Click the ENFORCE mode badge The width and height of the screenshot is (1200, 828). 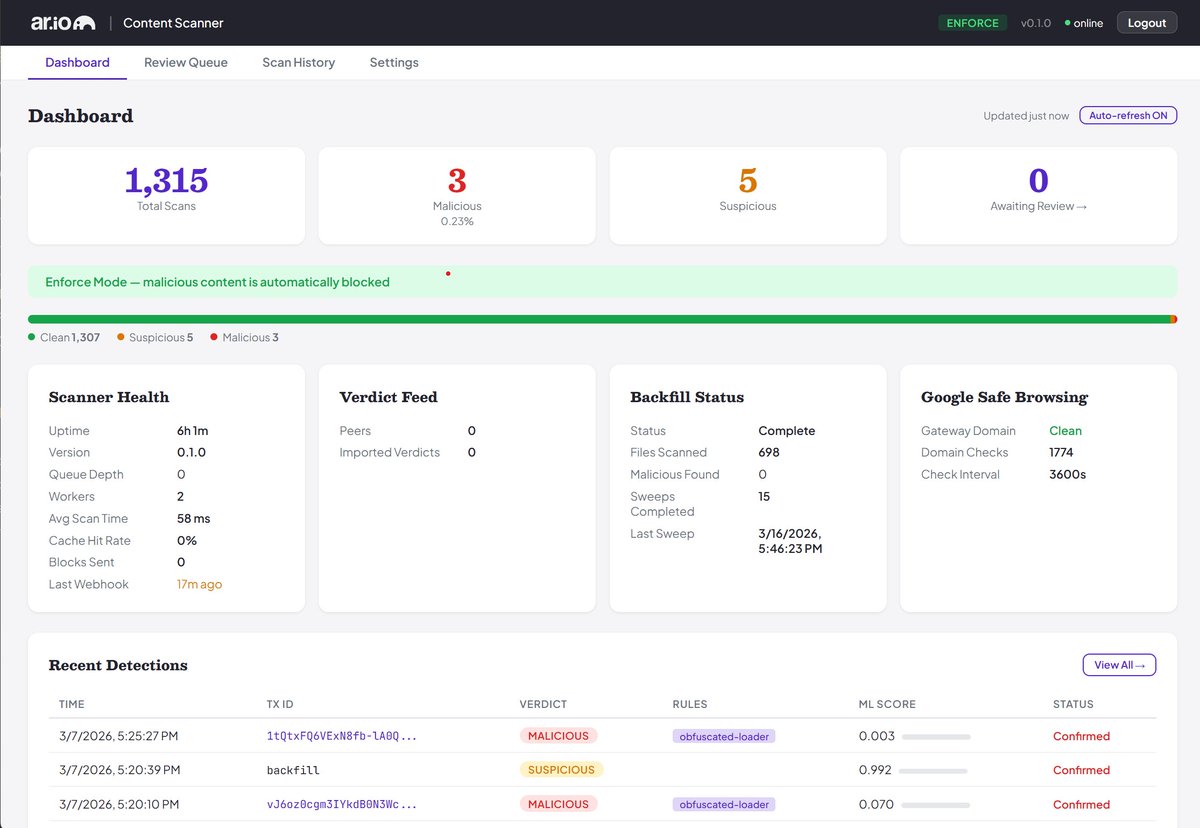(x=973, y=23)
